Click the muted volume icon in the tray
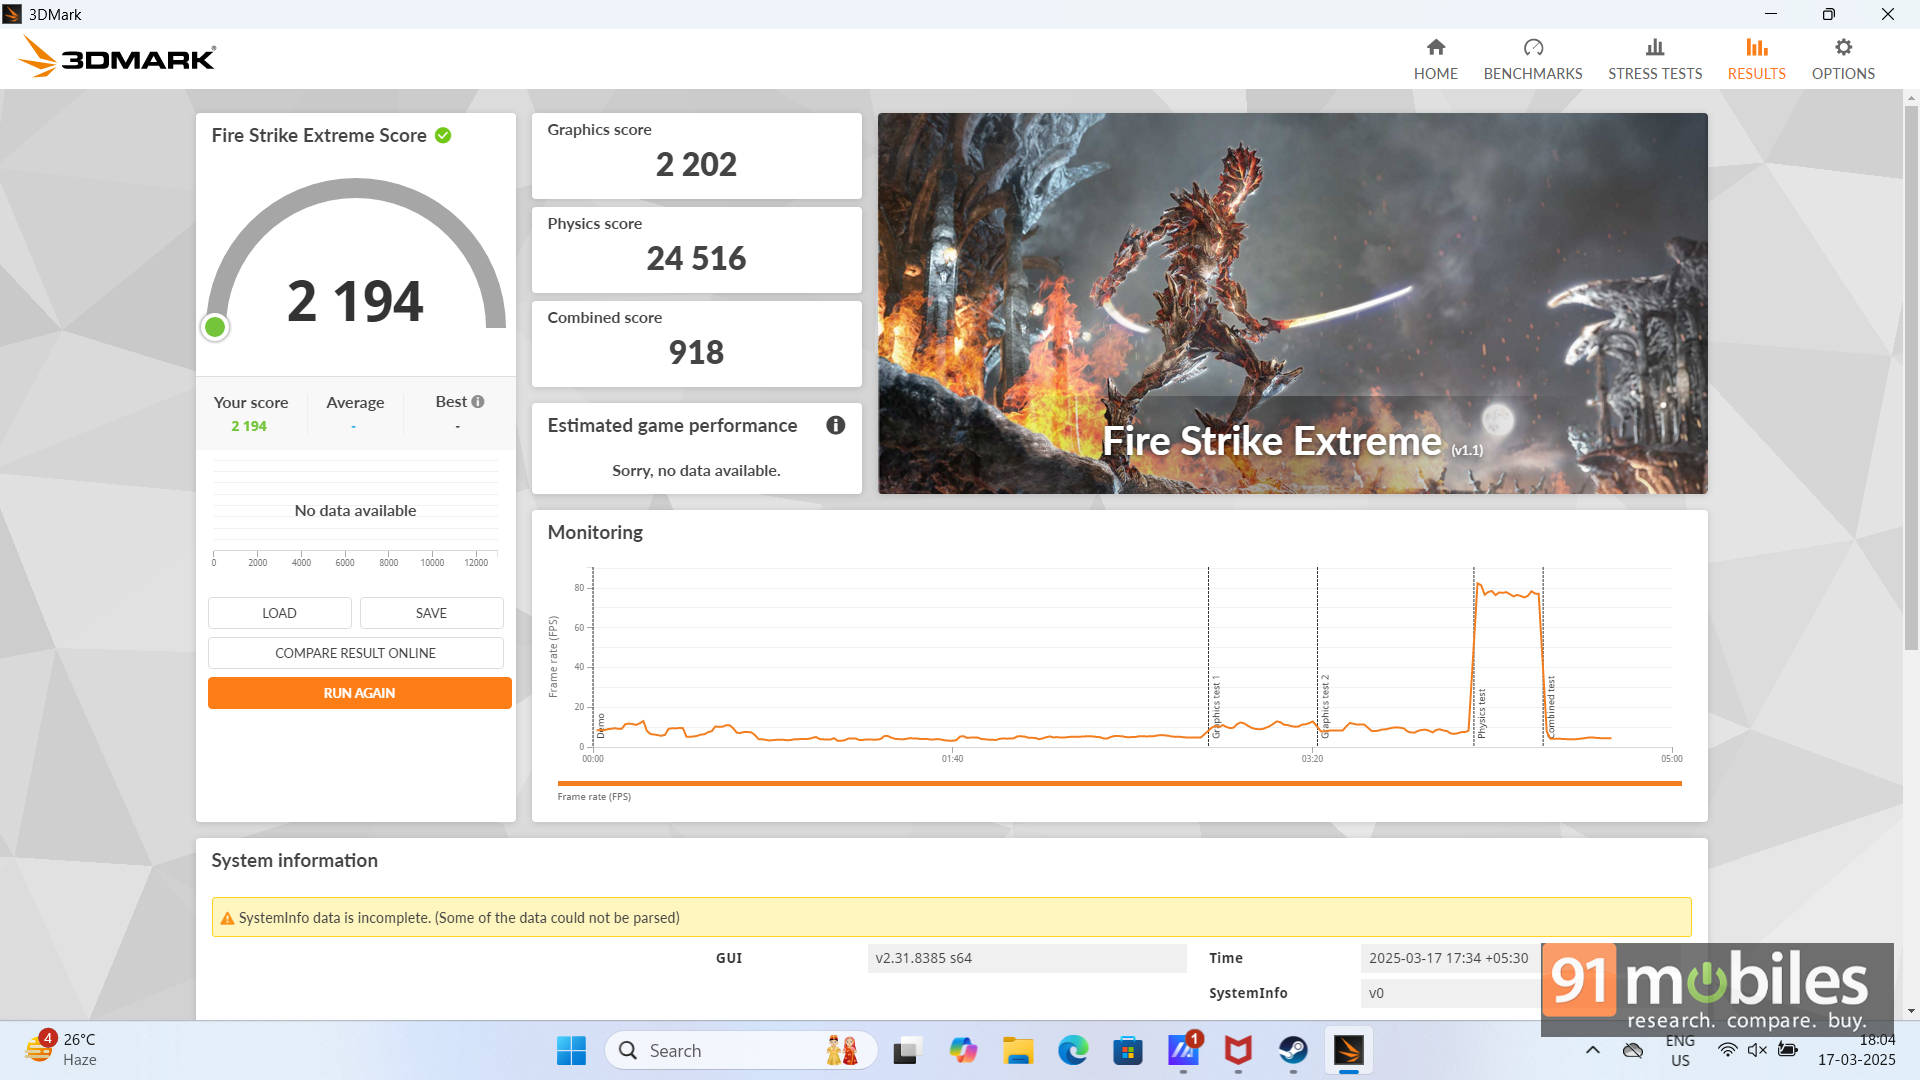Viewport: 1920px width, 1080px height. pyautogui.click(x=1757, y=1050)
